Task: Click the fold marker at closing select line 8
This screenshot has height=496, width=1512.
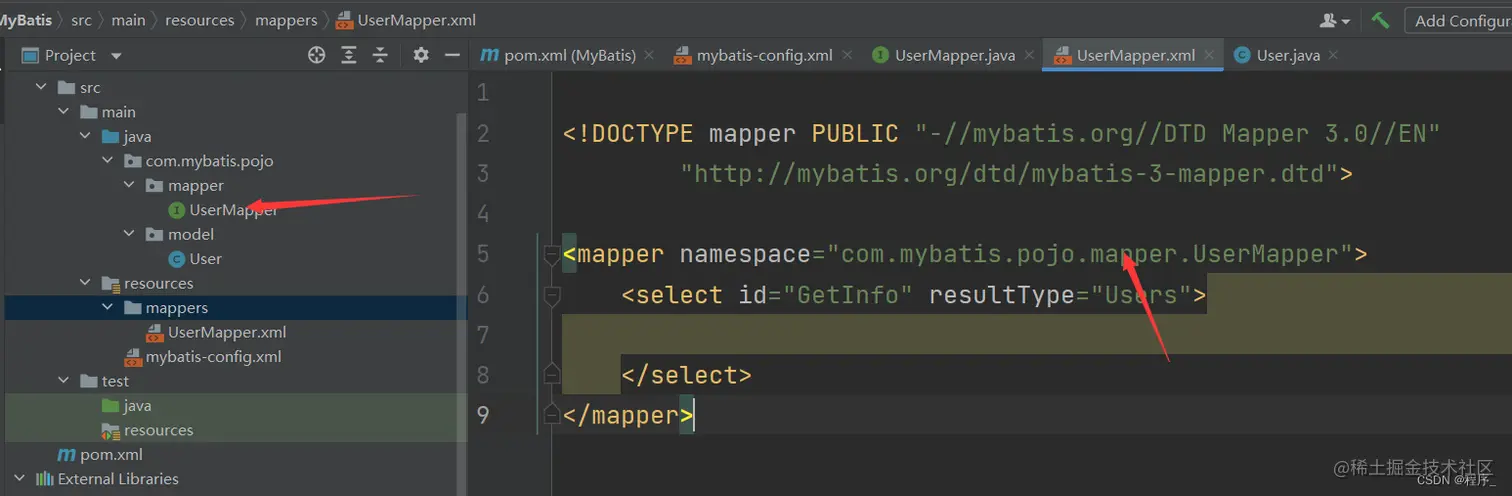Action: pos(551,375)
